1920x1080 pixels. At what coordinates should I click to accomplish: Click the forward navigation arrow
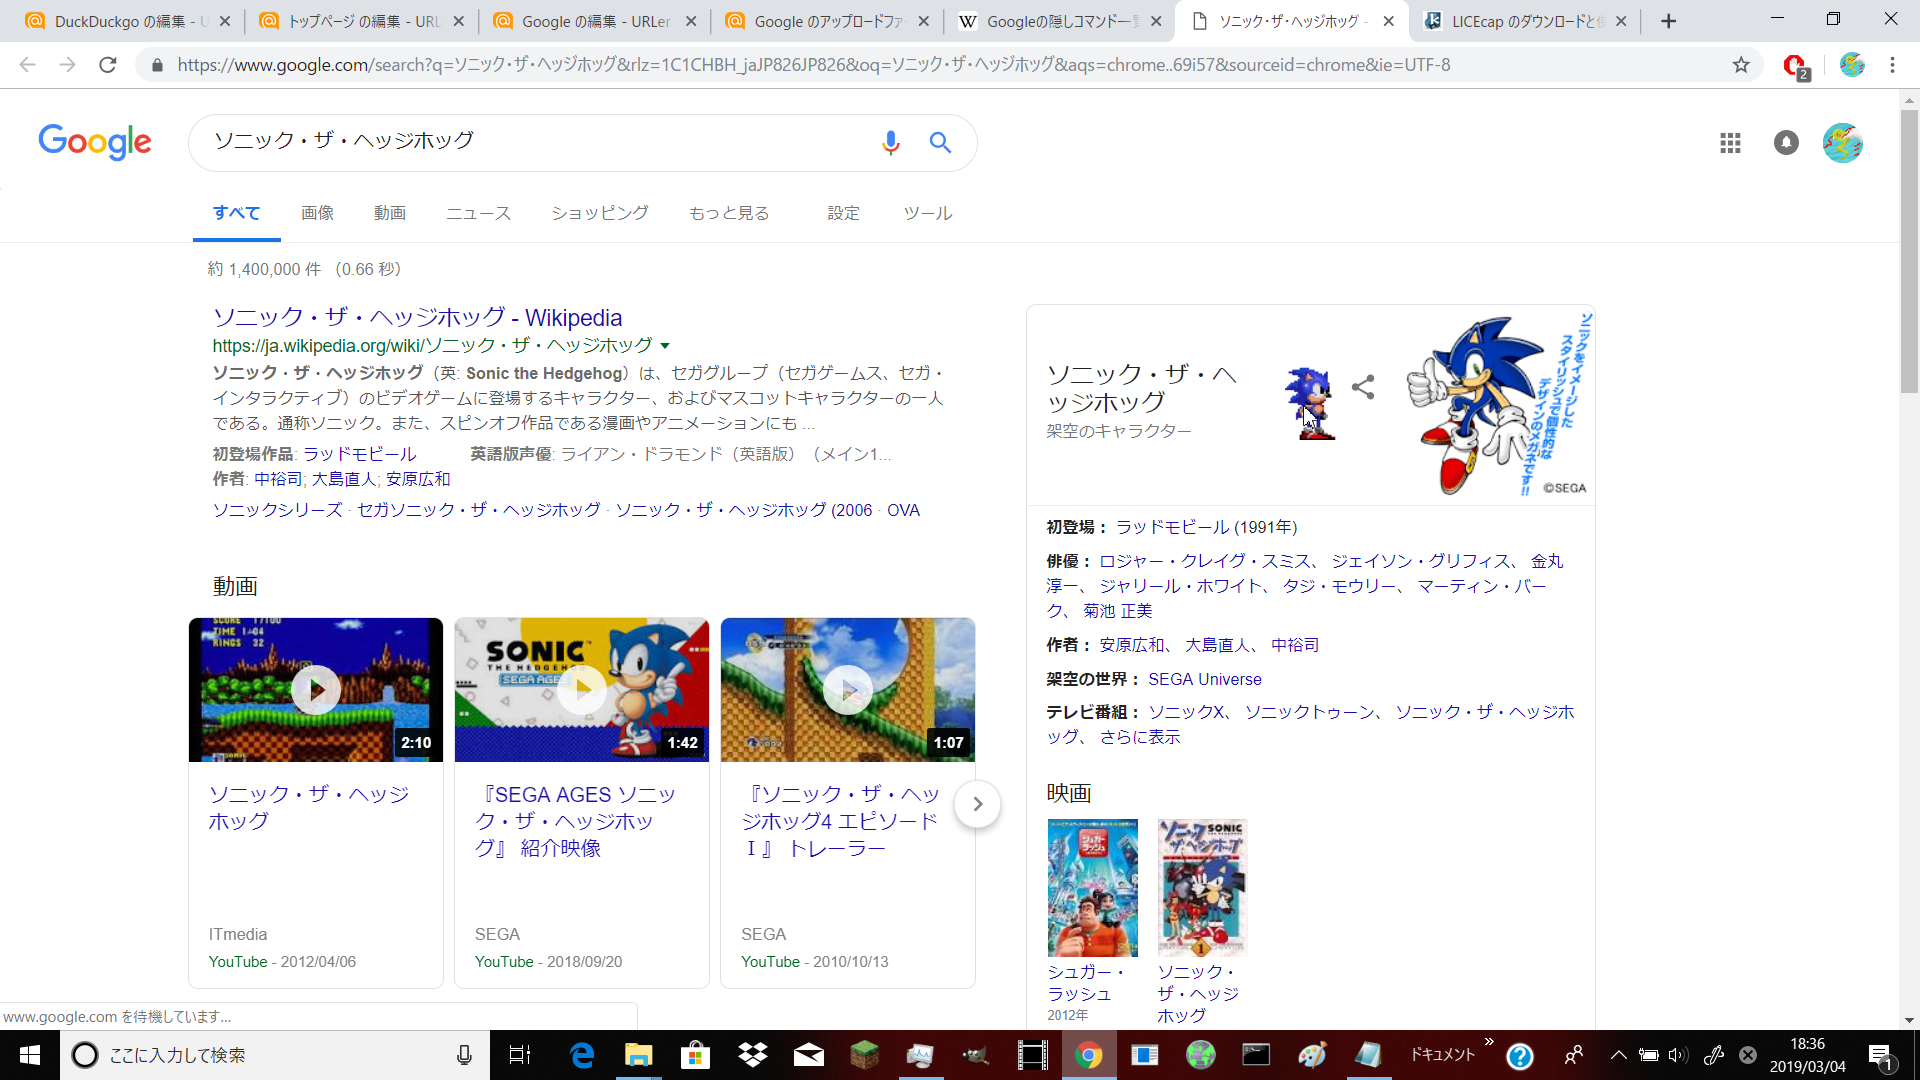point(67,65)
